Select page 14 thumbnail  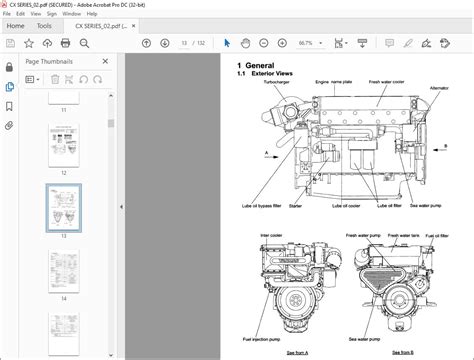[64, 271]
